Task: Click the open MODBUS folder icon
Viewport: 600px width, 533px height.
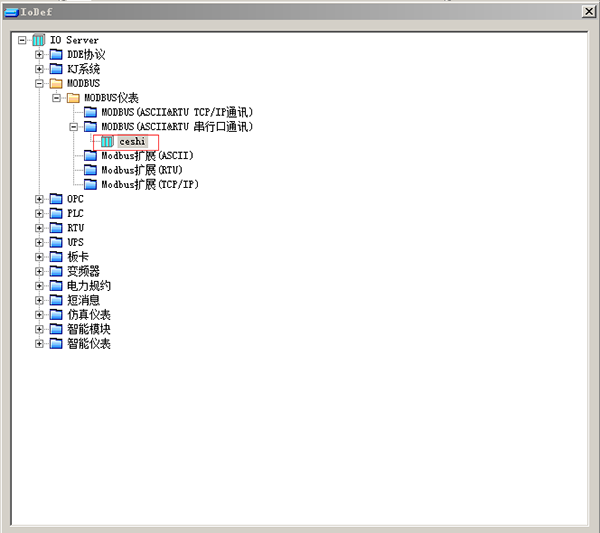Action: coord(56,84)
